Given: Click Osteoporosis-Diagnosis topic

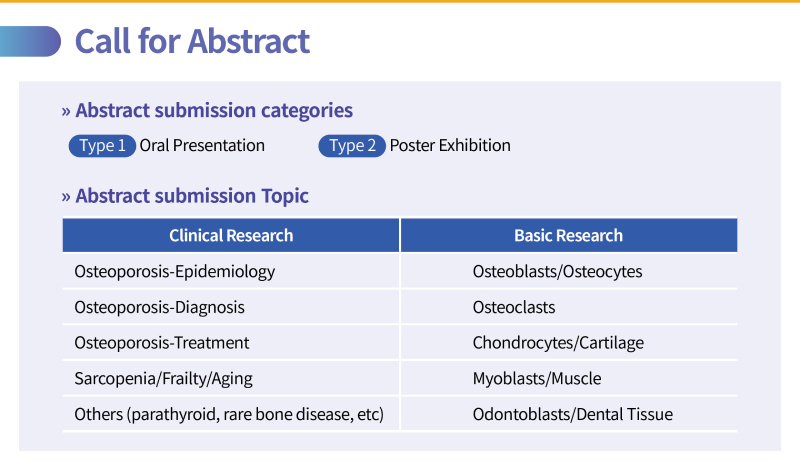Looking at the screenshot, I should coord(159,307).
